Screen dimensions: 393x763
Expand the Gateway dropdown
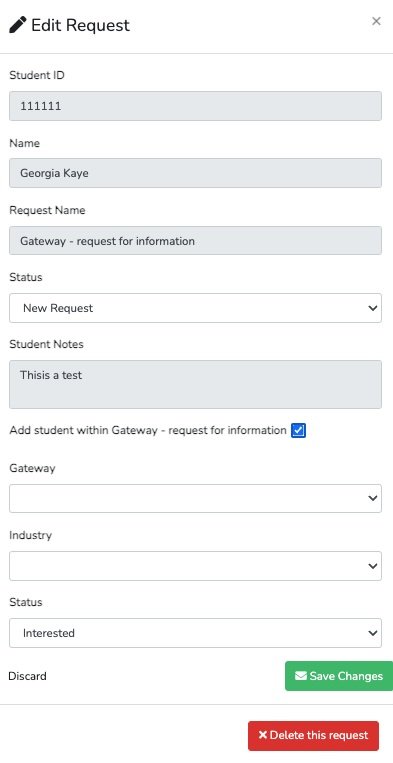[x=196, y=498]
